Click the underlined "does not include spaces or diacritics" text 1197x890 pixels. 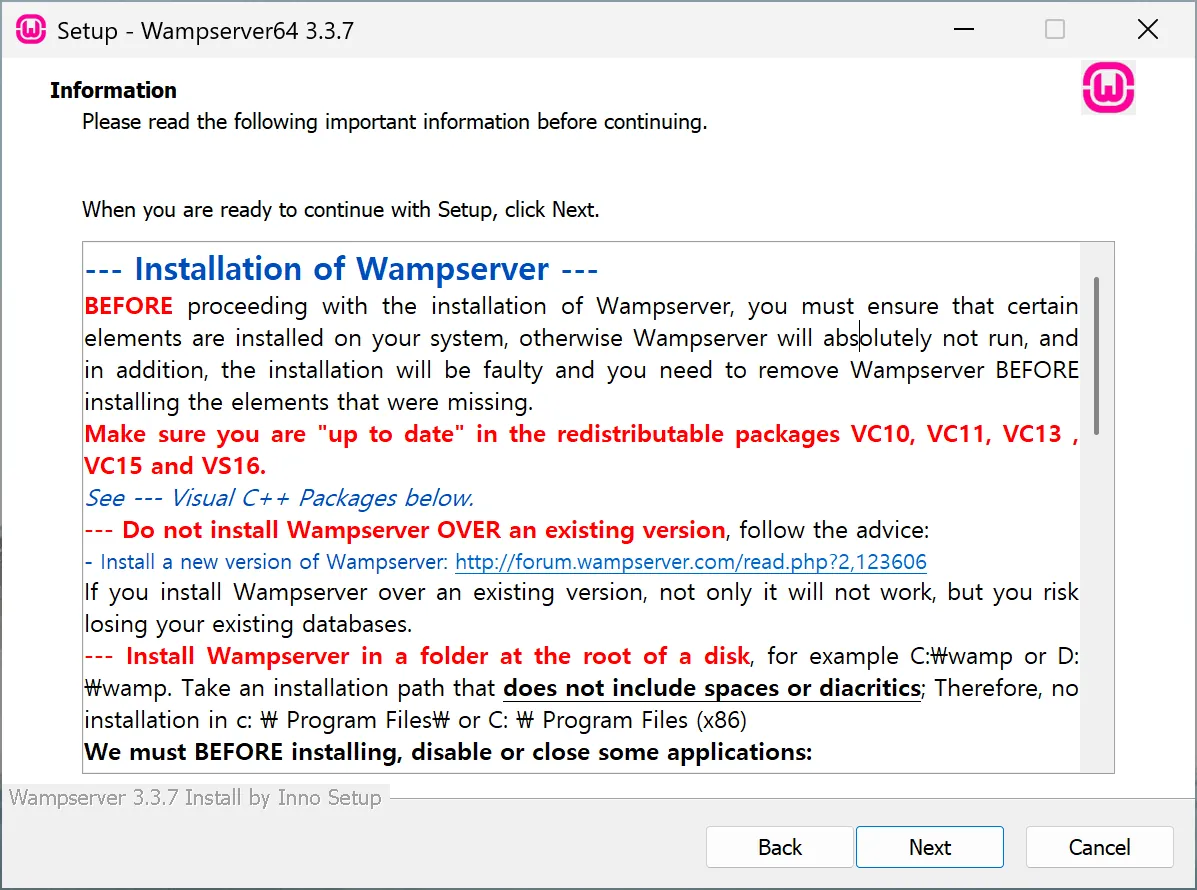tap(711, 688)
